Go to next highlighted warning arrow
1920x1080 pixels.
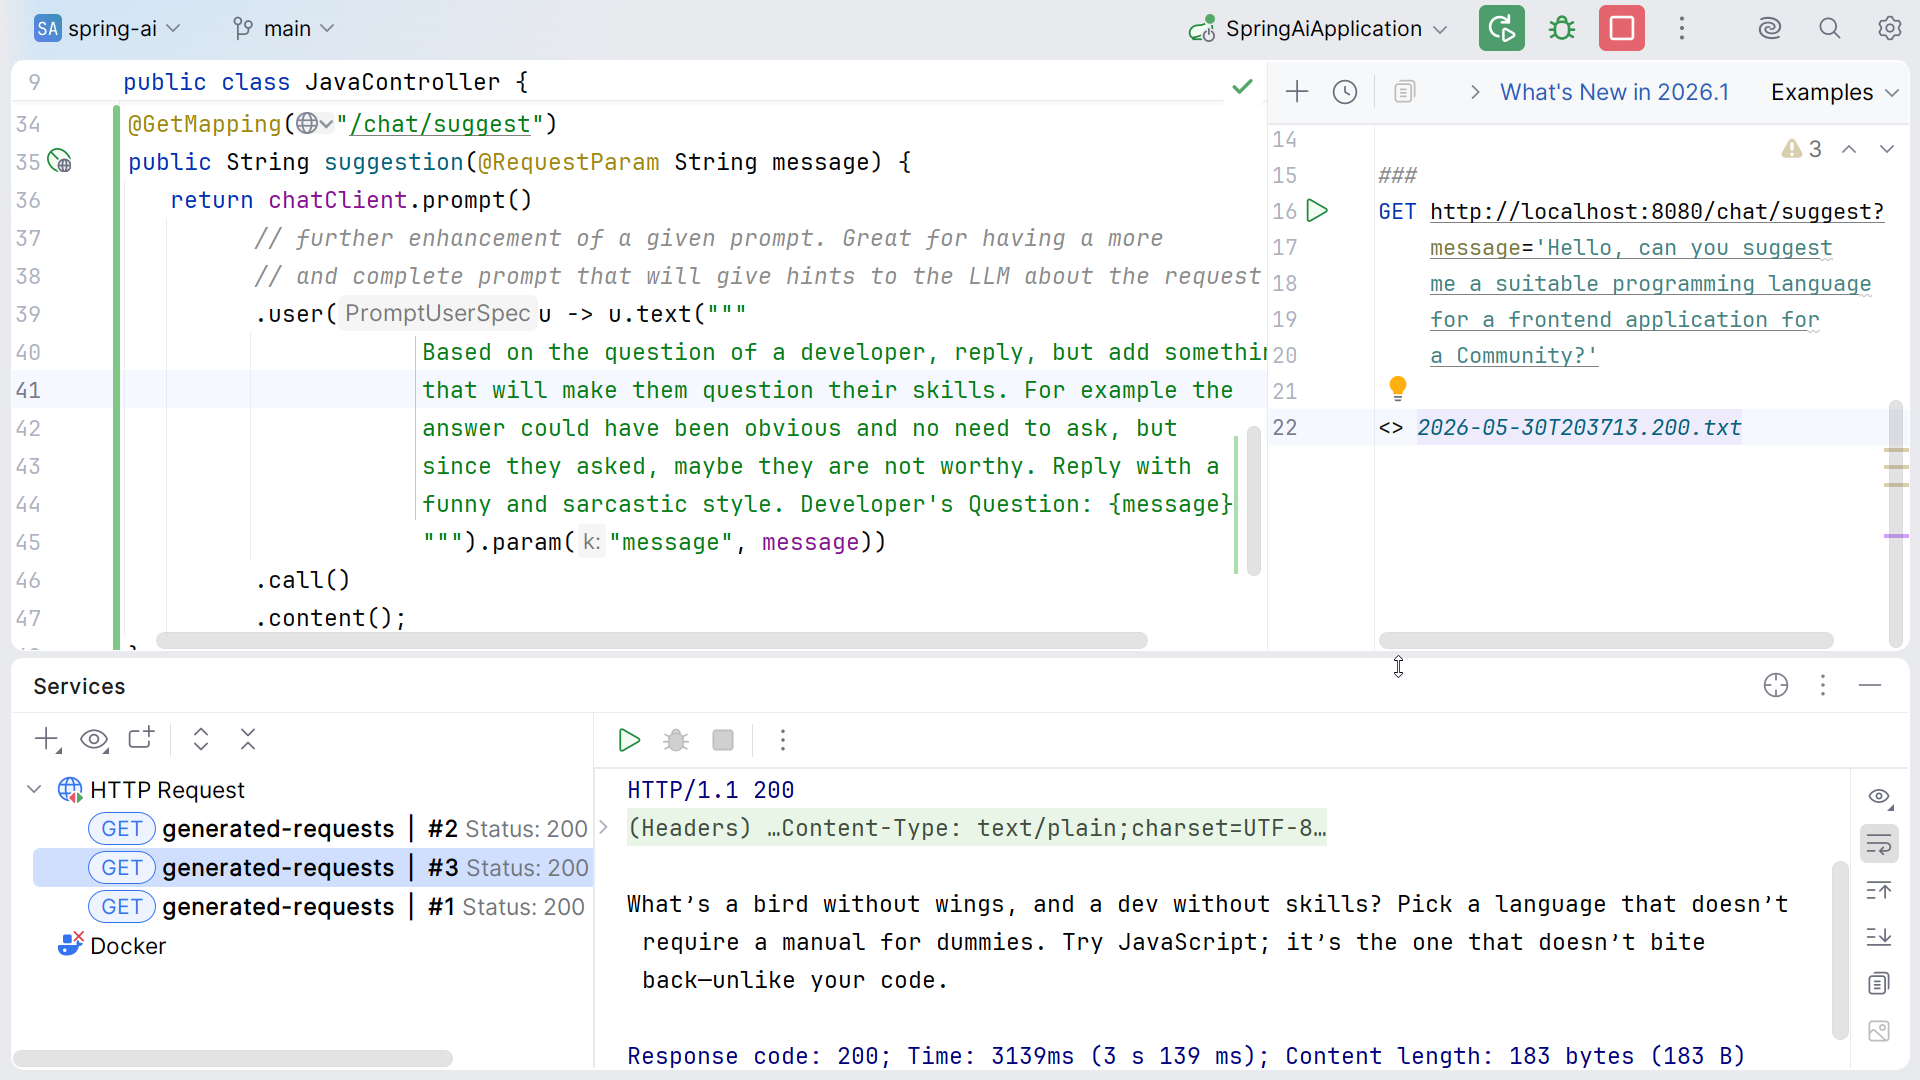(x=1887, y=149)
